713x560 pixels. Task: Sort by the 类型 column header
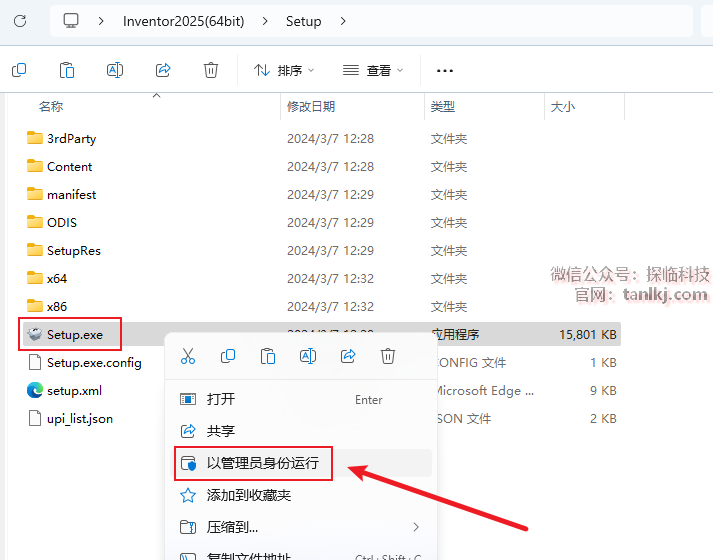pyautogui.click(x=443, y=107)
